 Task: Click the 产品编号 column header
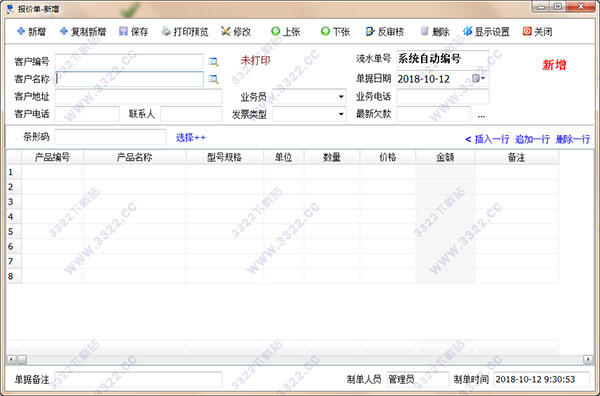52,157
